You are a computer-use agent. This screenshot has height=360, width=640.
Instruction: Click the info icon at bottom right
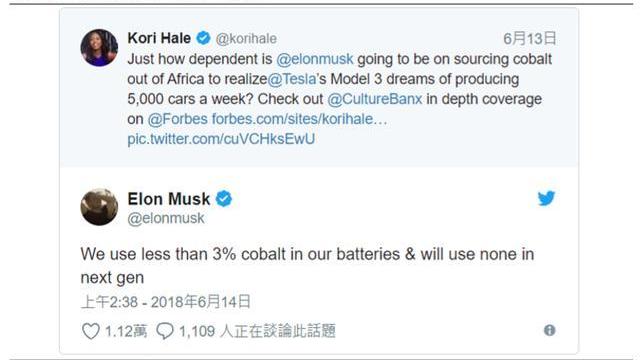pyautogui.click(x=549, y=330)
